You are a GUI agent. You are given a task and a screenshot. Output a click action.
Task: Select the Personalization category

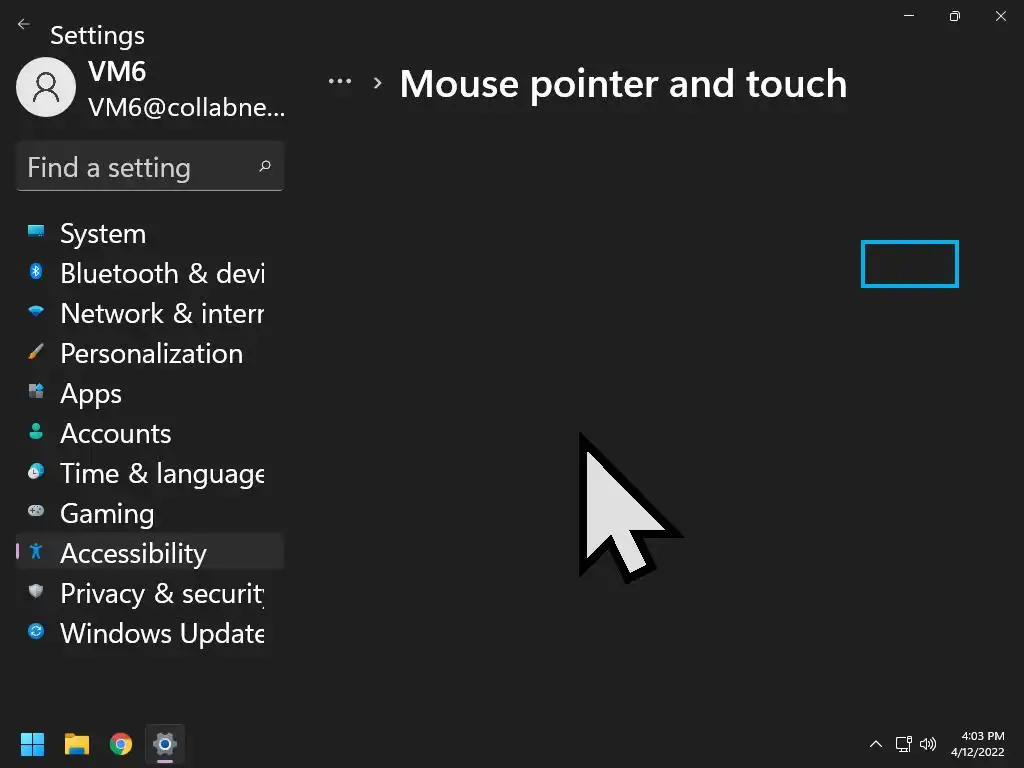coord(150,354)
